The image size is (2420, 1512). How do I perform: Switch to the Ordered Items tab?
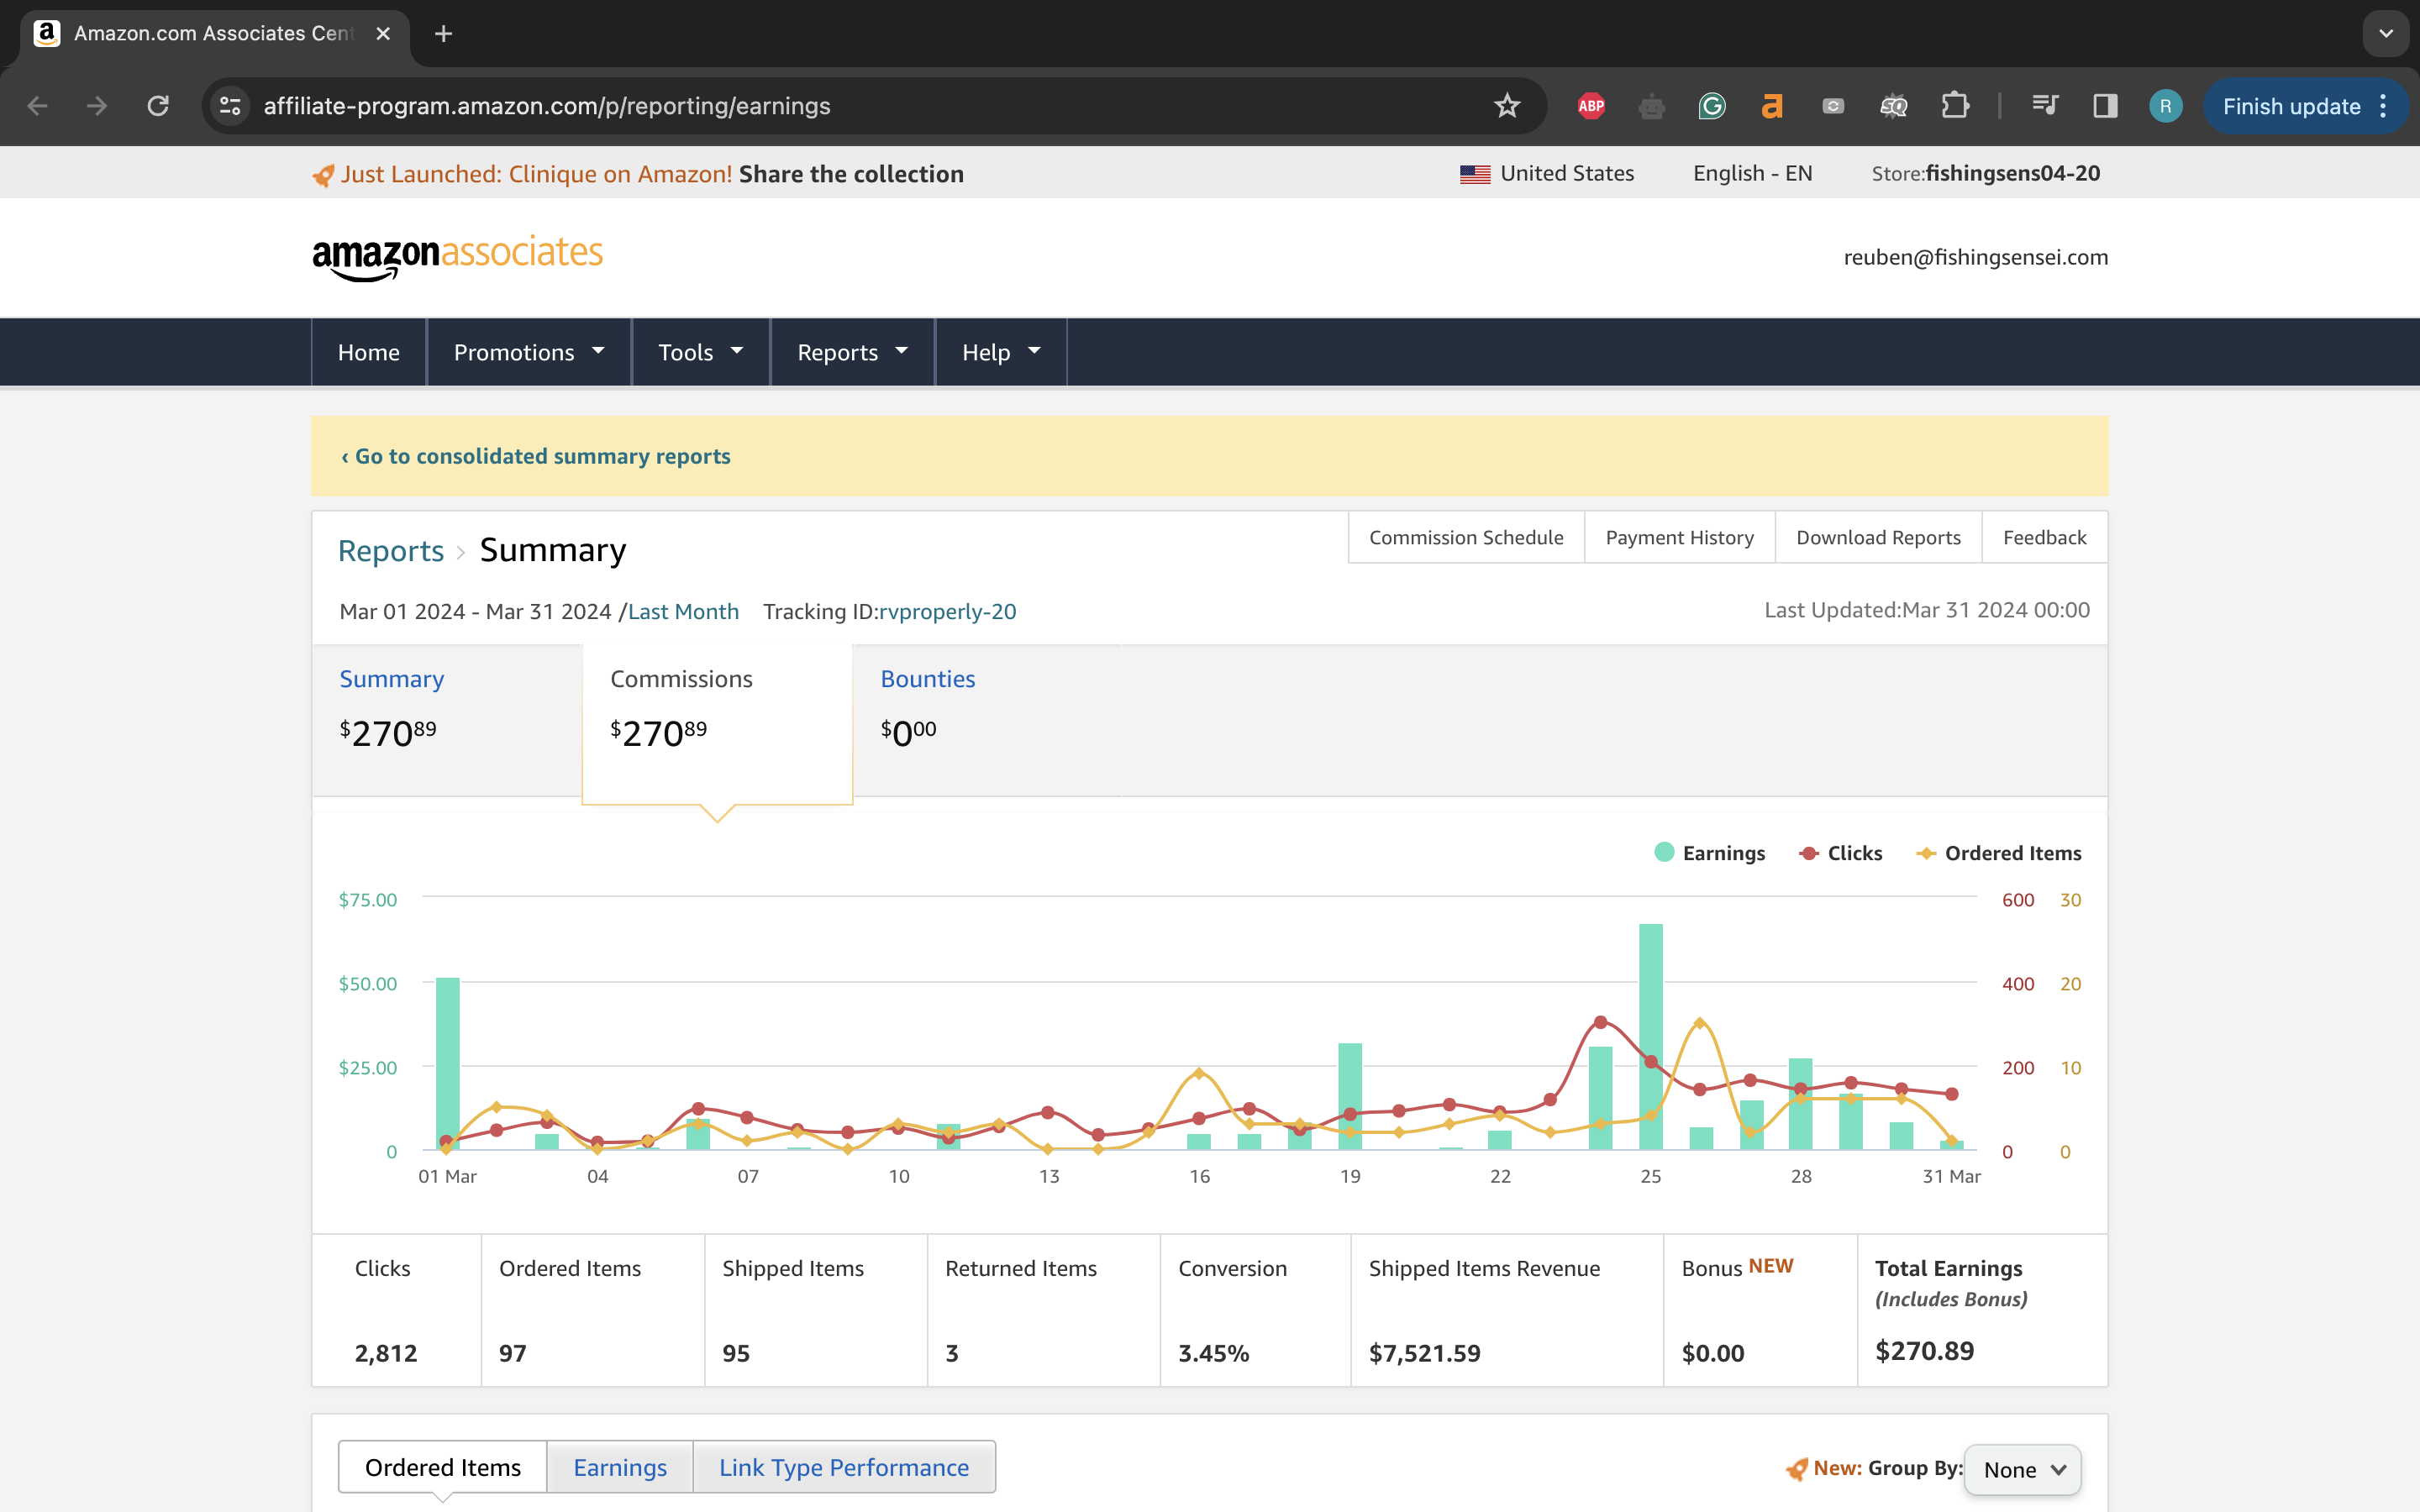(442, 1467)
